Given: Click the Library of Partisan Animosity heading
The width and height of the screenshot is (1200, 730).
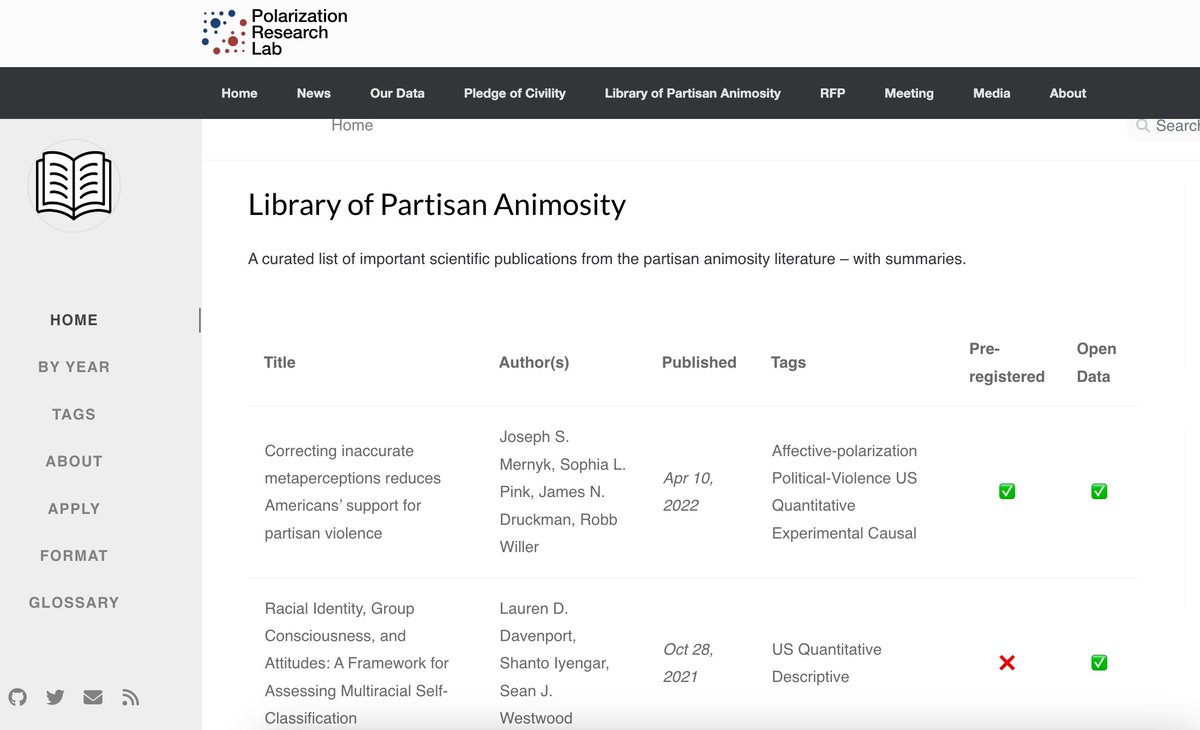Looking at the screenshot, I should [x=437, y=205].
